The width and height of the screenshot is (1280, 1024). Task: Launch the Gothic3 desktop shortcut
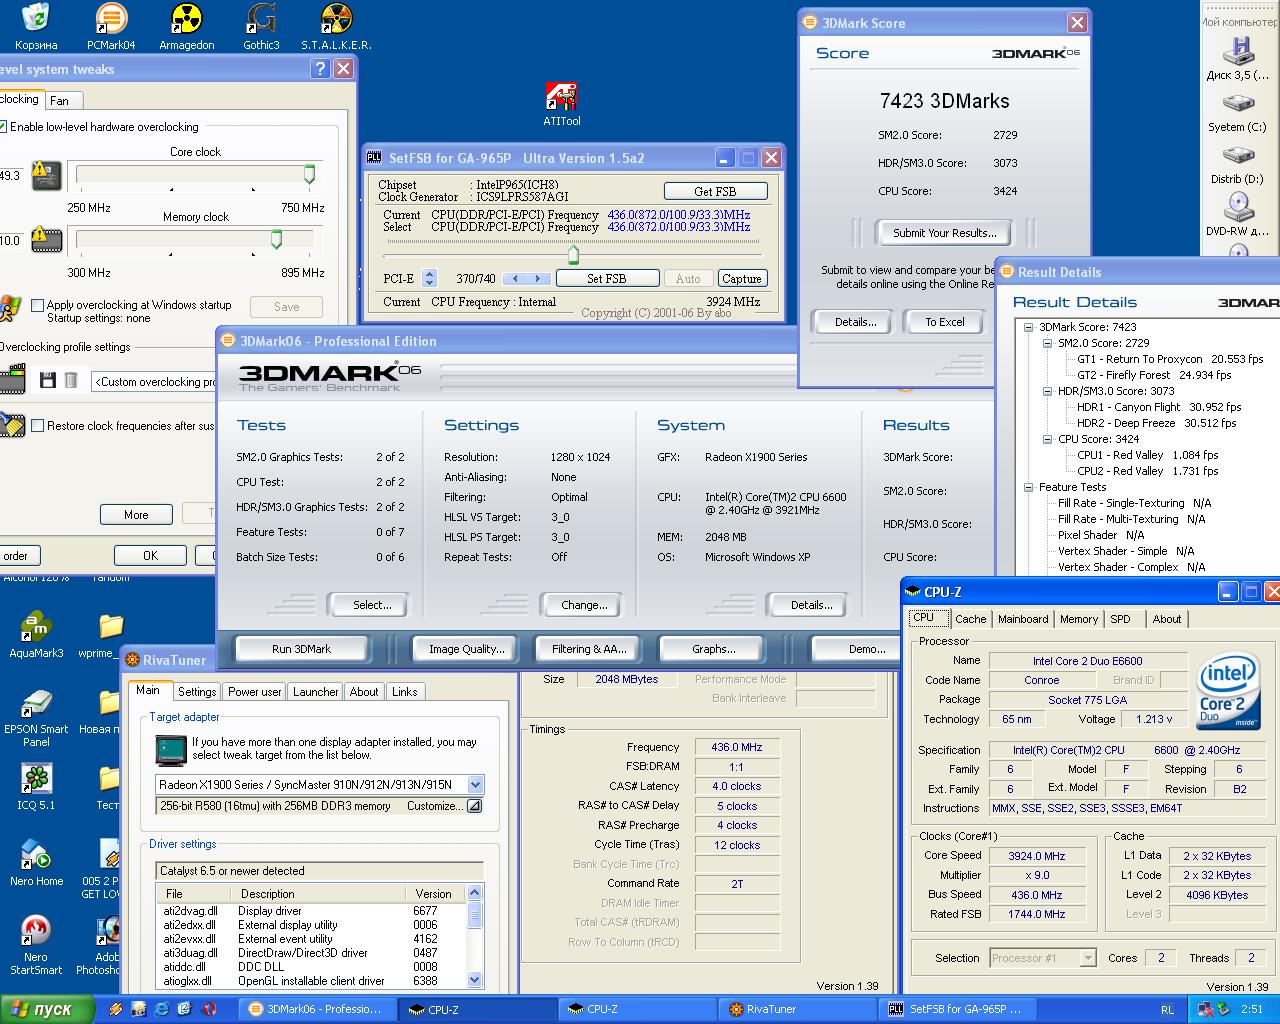[x=261, y=26]
